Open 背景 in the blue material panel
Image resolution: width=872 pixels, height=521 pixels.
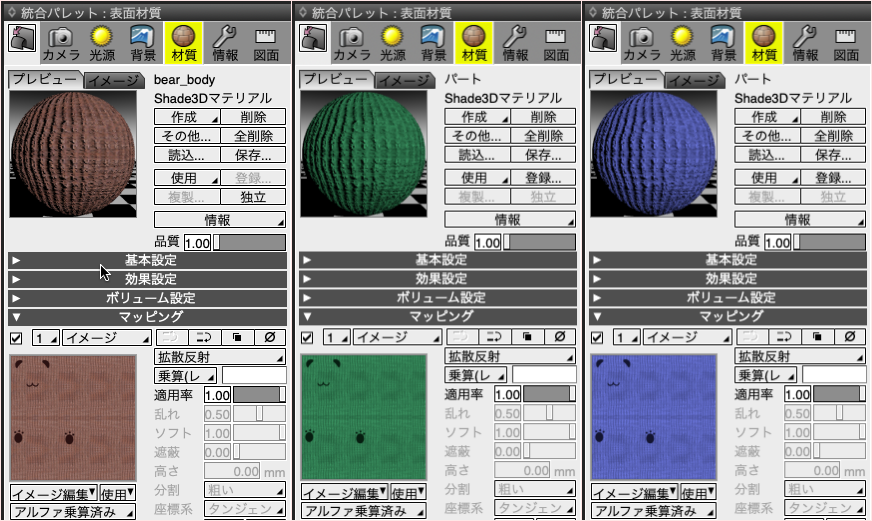pos(724,43)
